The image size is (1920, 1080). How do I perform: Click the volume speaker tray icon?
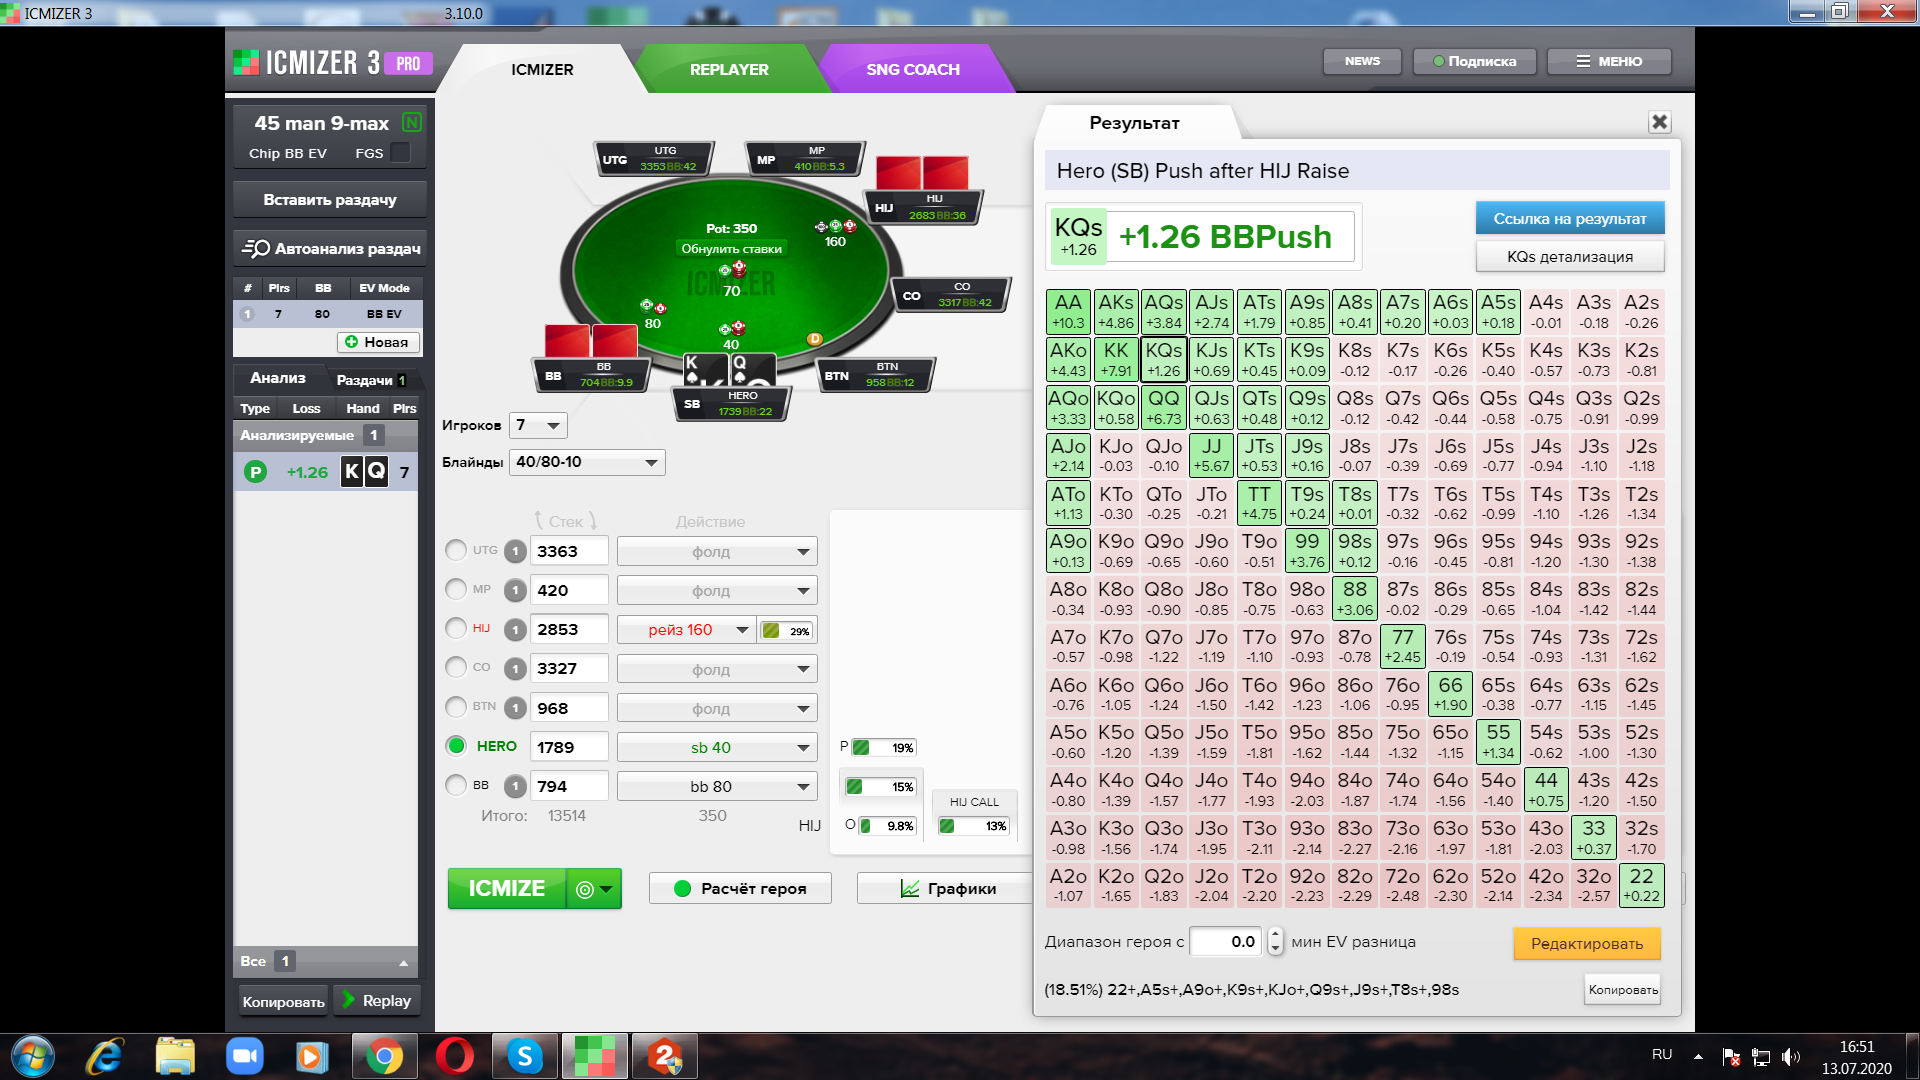click(x=1790, y=1056)
